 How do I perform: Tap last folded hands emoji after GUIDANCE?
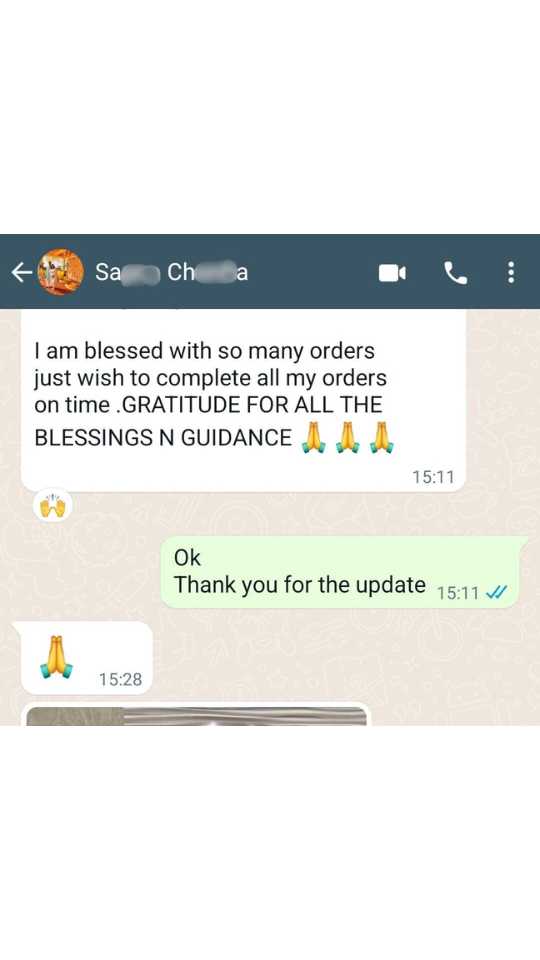click(381, 438)
